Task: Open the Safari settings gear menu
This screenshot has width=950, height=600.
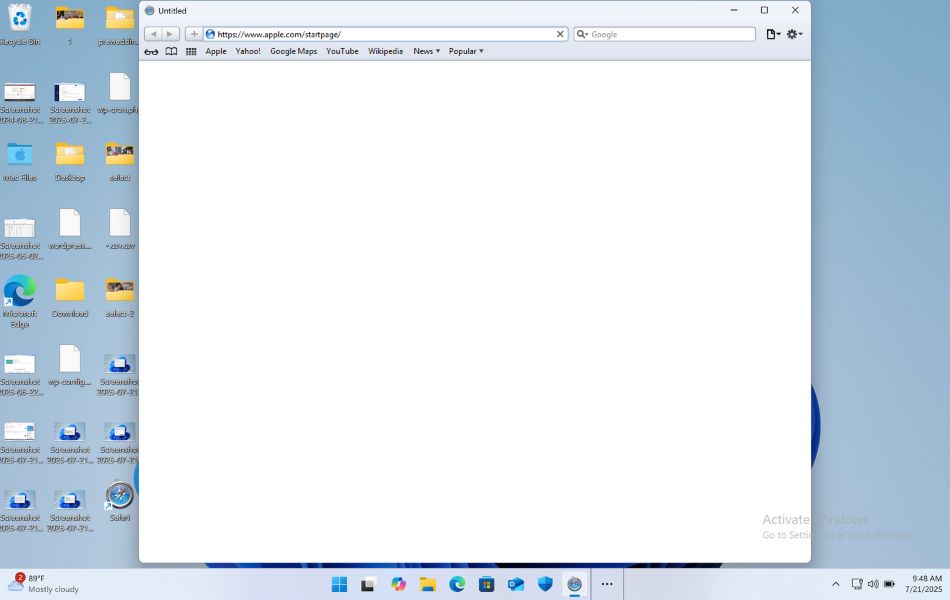Action: (794, 34)
